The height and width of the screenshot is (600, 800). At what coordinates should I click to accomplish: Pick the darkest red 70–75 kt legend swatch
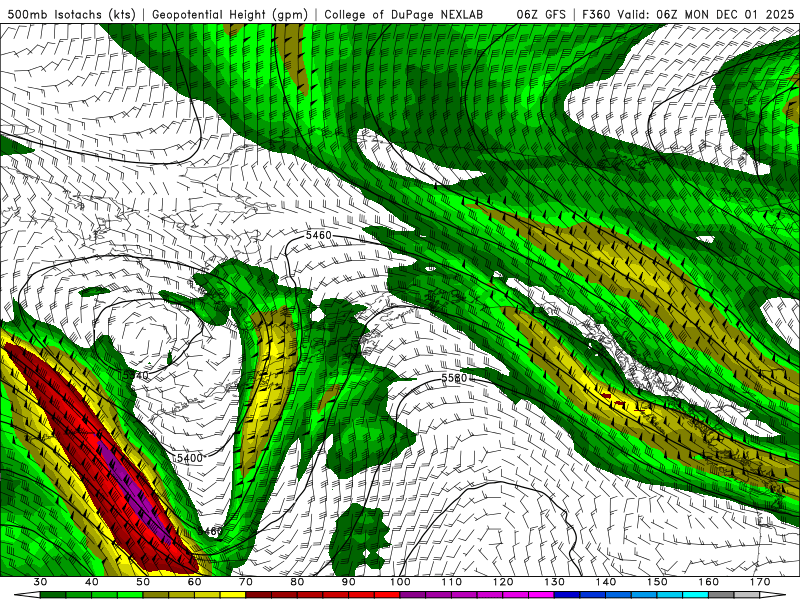(259, 595)
